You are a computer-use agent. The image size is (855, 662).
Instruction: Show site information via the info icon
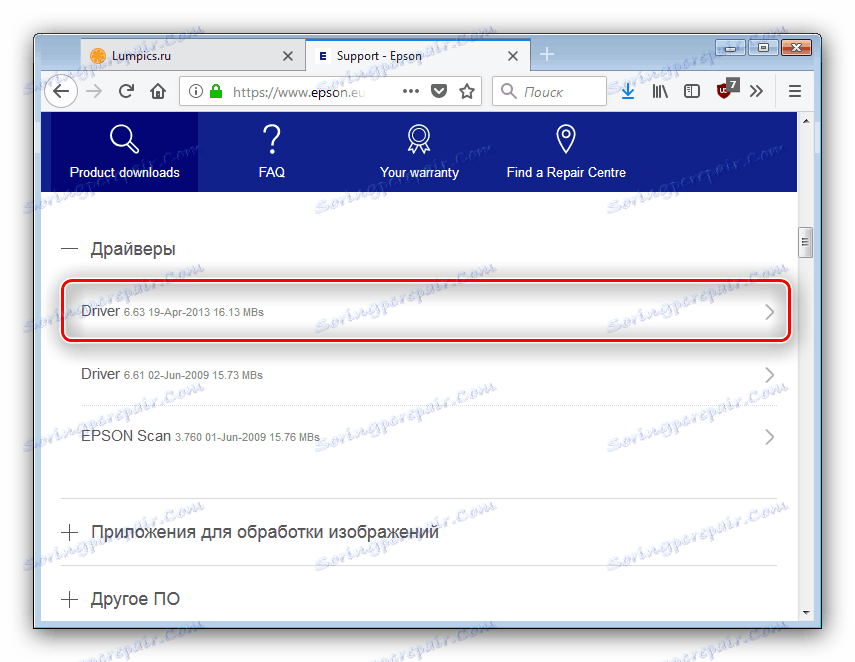[x=195, y=91]
